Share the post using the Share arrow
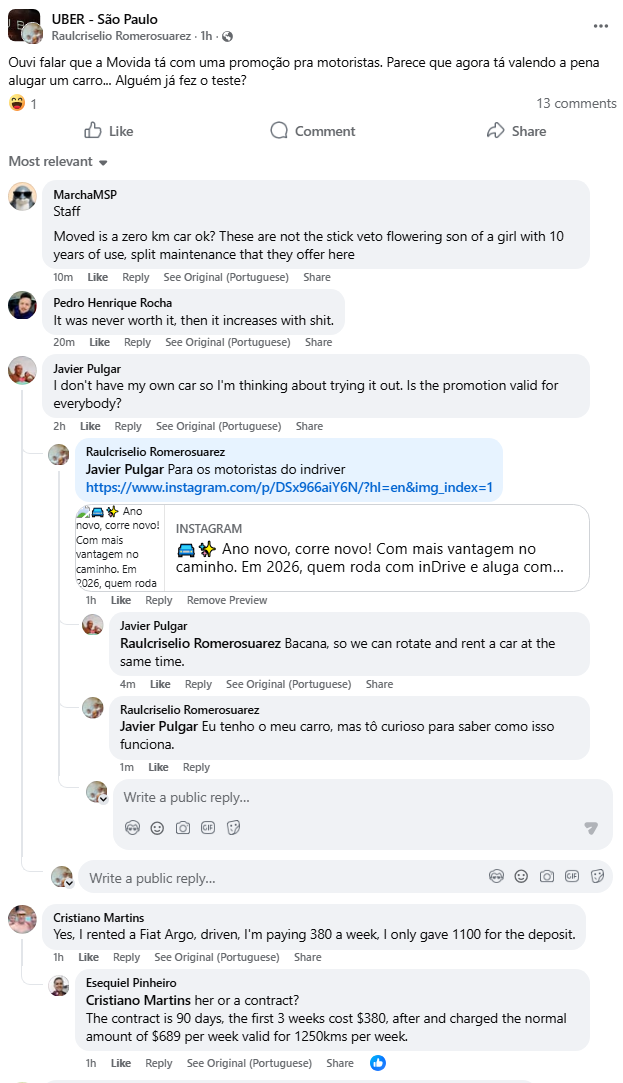623x1083 pixels. [x=516, y=131]
